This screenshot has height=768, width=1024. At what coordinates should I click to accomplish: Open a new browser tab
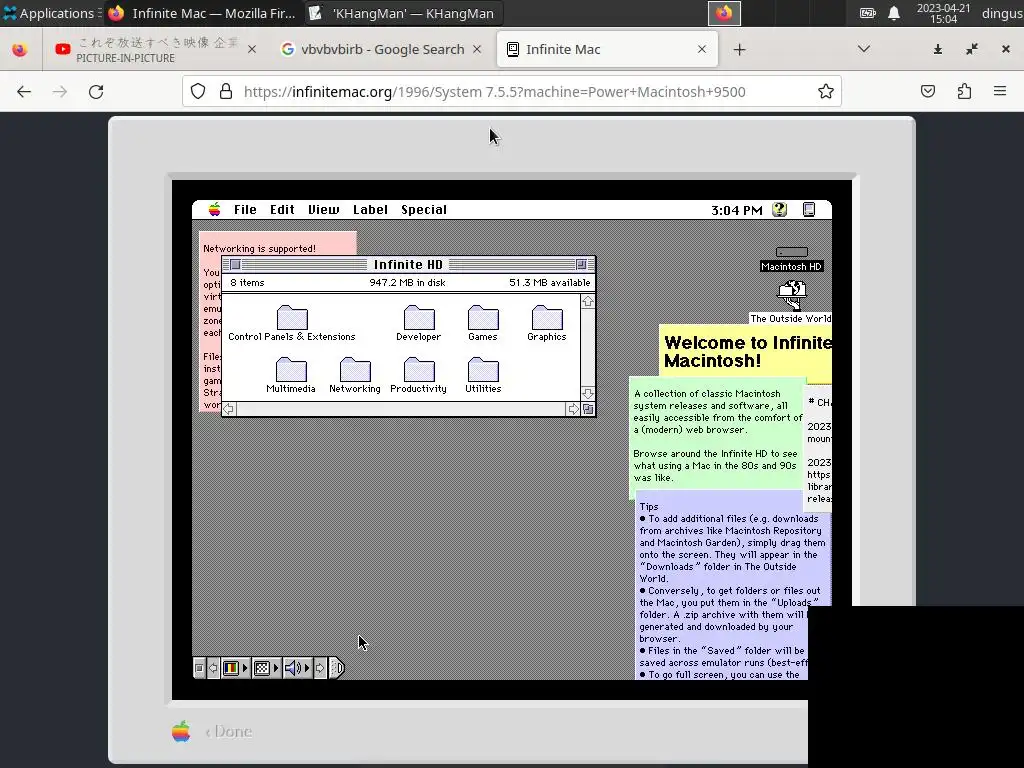tap(739, 50)
